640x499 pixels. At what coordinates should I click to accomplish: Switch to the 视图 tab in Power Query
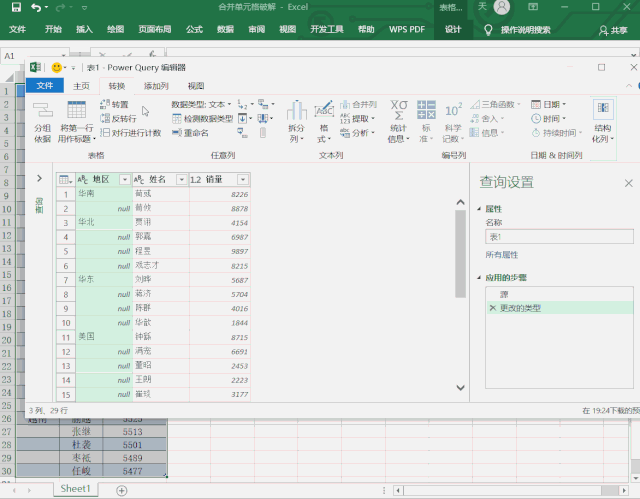tap(196, 86)
